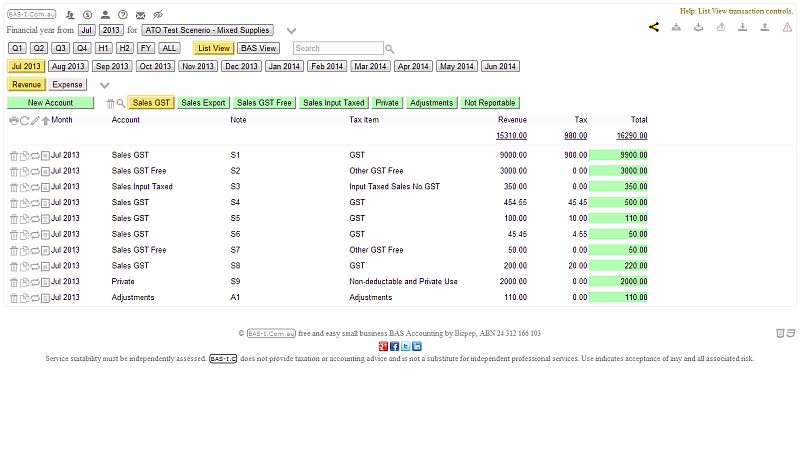Click into the Search input field
The height and width of the screenshot is (450, 800).
338,48
